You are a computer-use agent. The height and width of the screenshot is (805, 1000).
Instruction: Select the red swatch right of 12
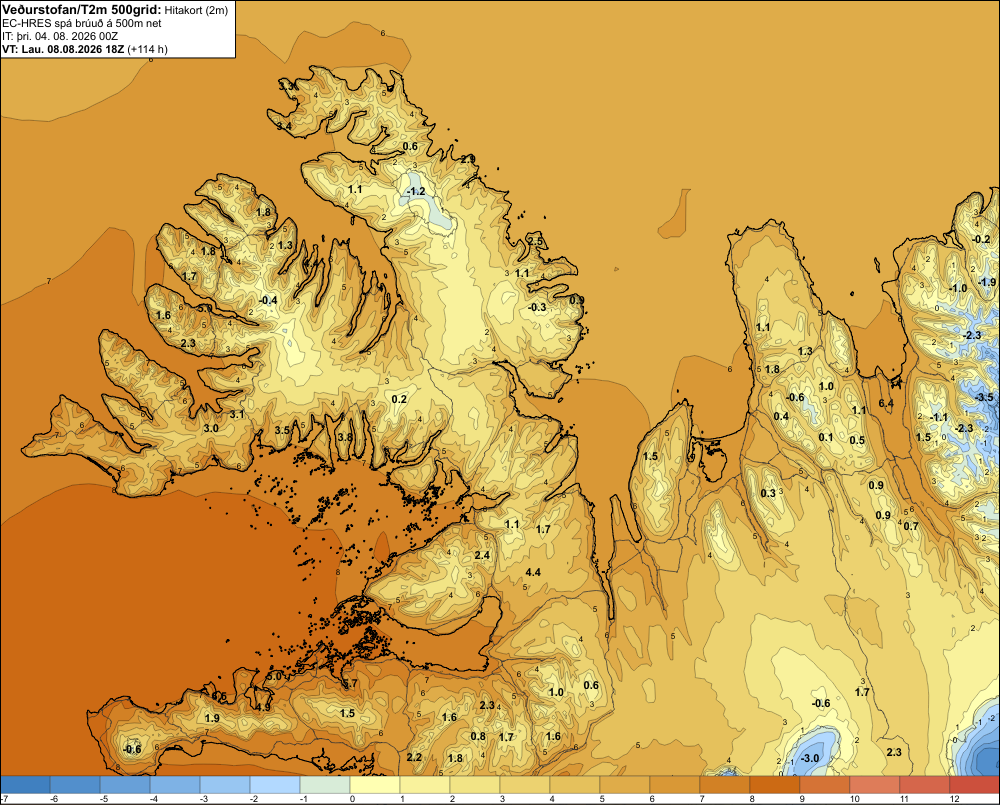pos(974,784)
